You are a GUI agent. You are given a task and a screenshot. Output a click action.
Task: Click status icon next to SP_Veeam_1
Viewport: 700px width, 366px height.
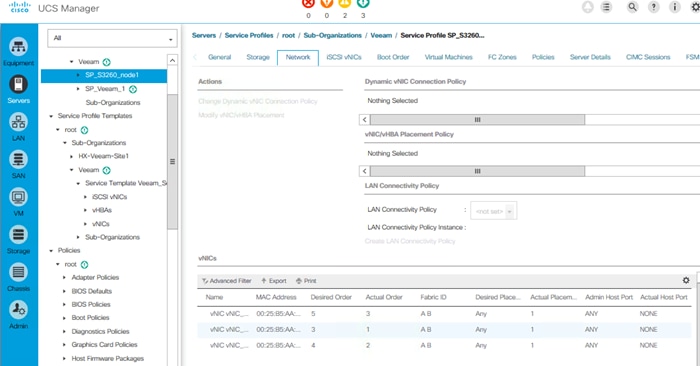(x=133, y=89)
